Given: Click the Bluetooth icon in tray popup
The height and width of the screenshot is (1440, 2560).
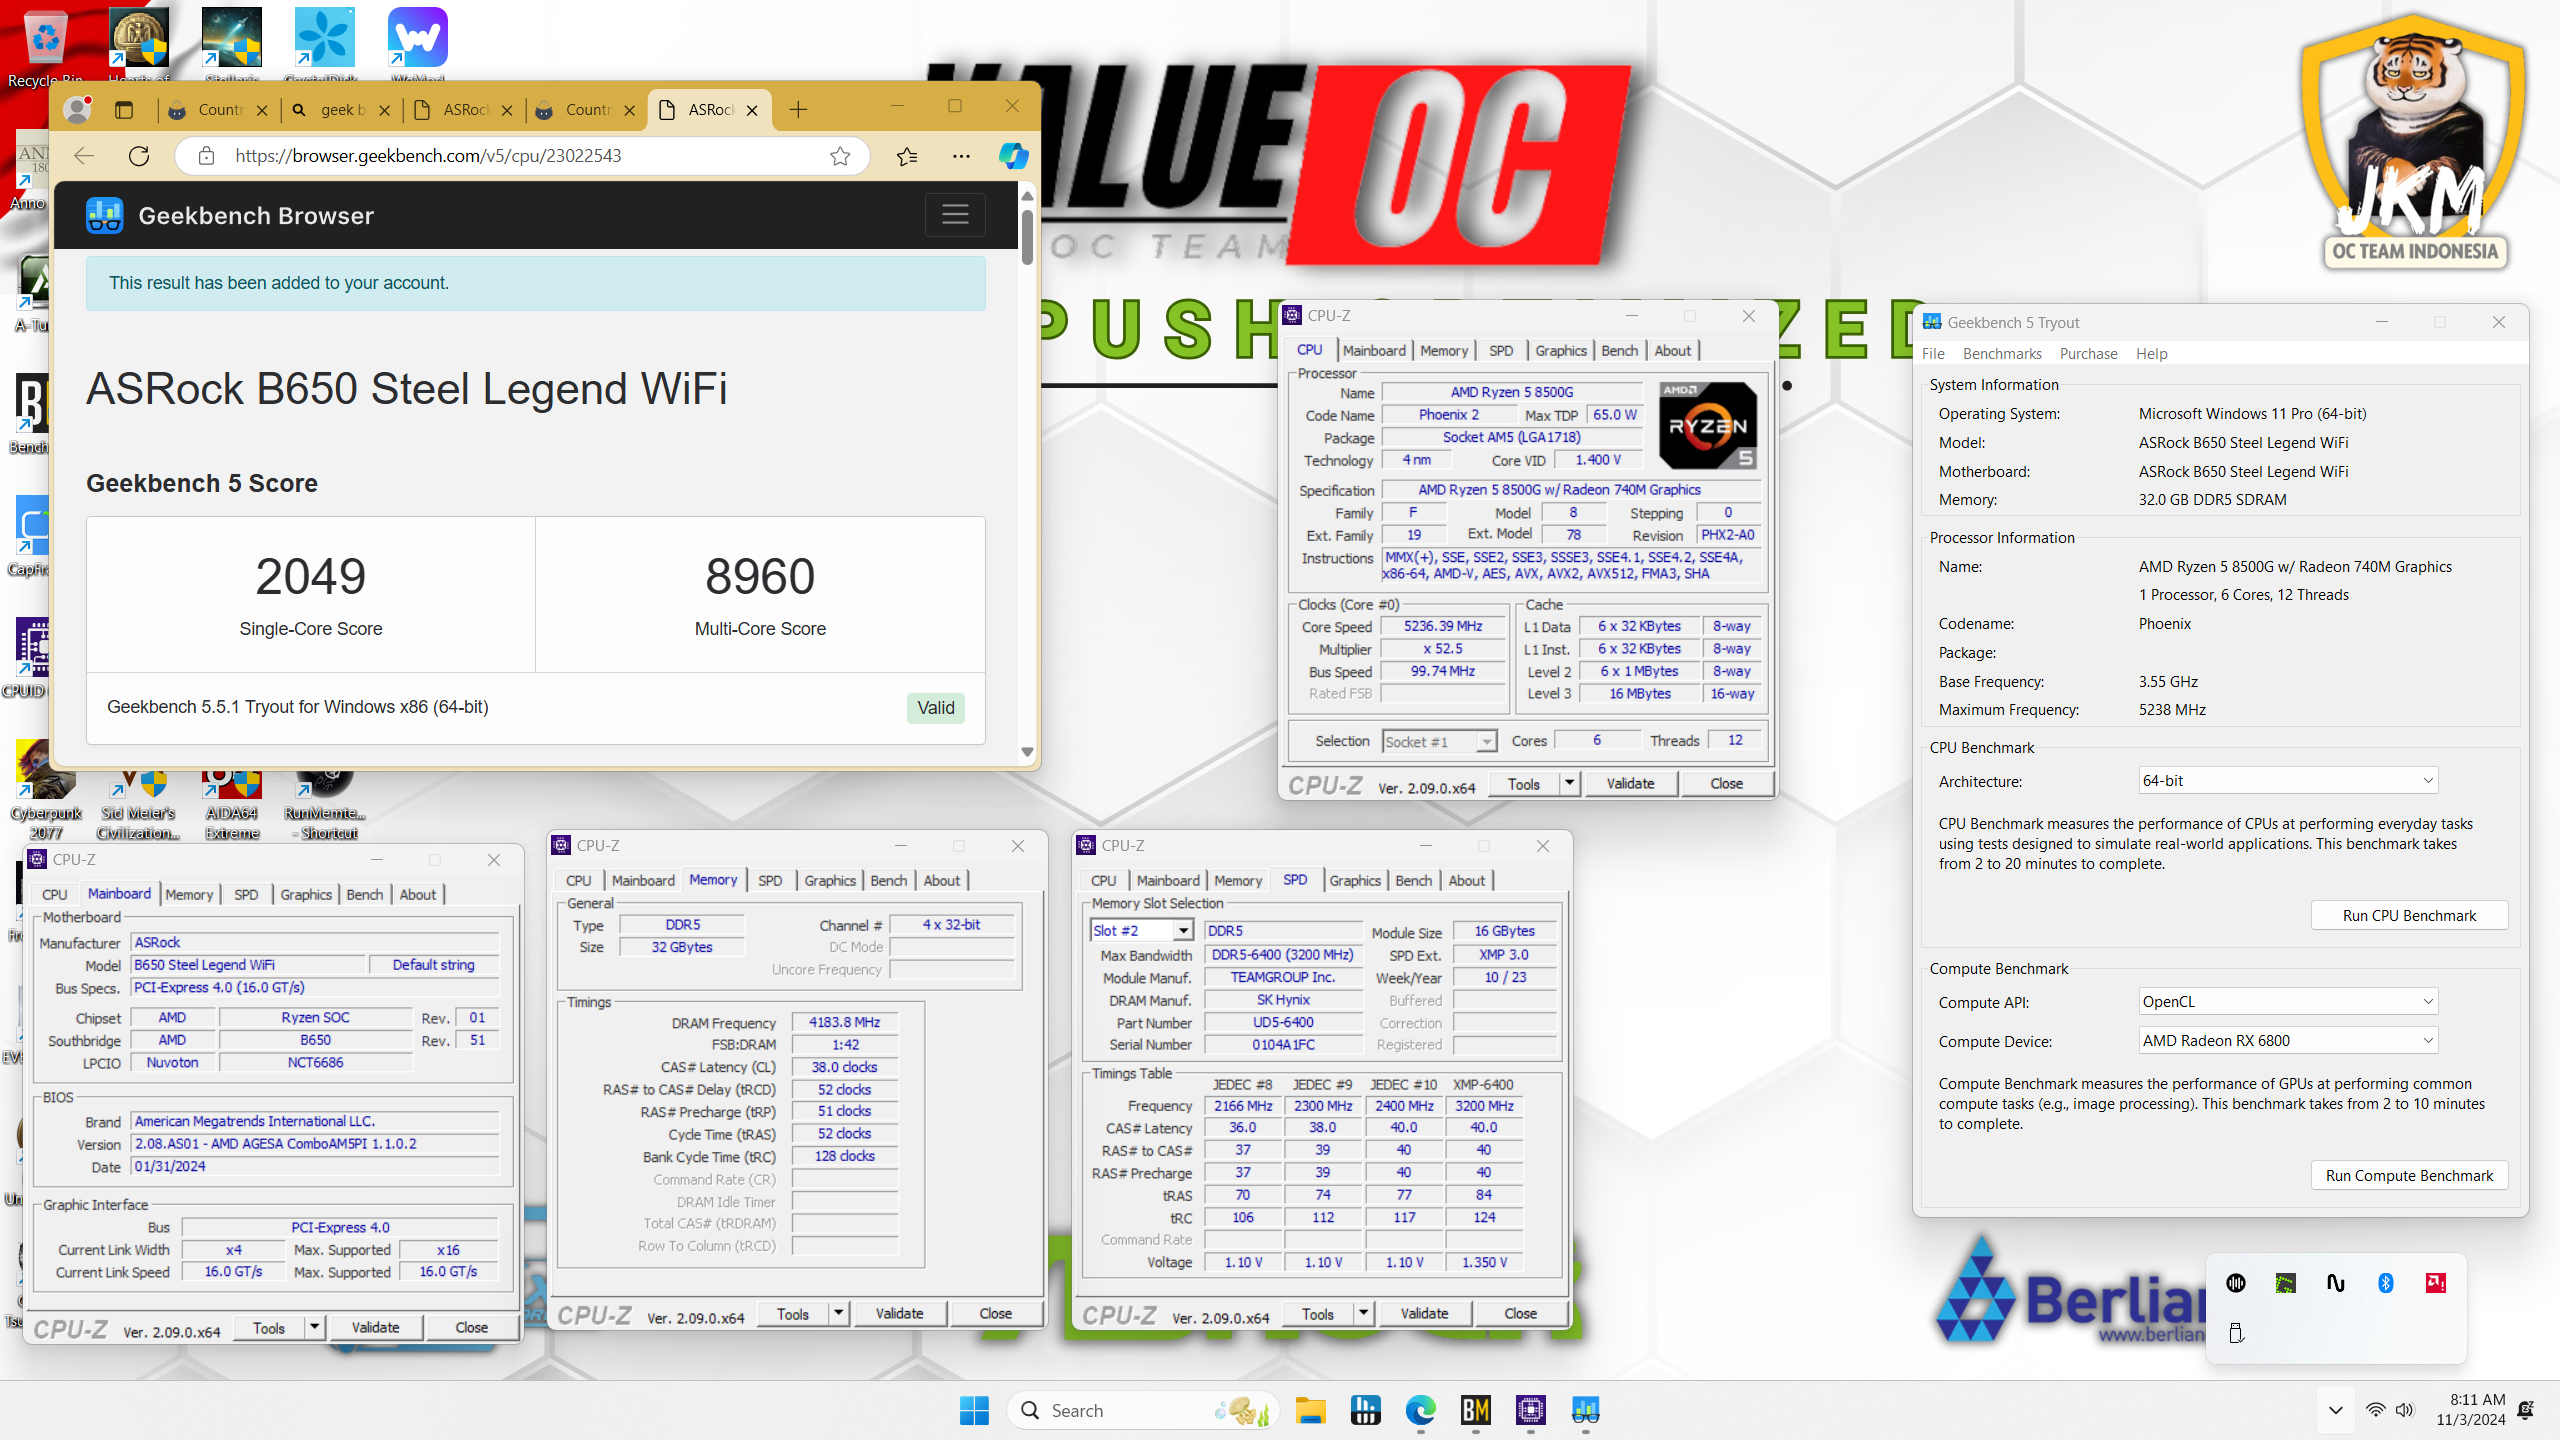Looking at the screenshot, I should coord(2386,1283).
